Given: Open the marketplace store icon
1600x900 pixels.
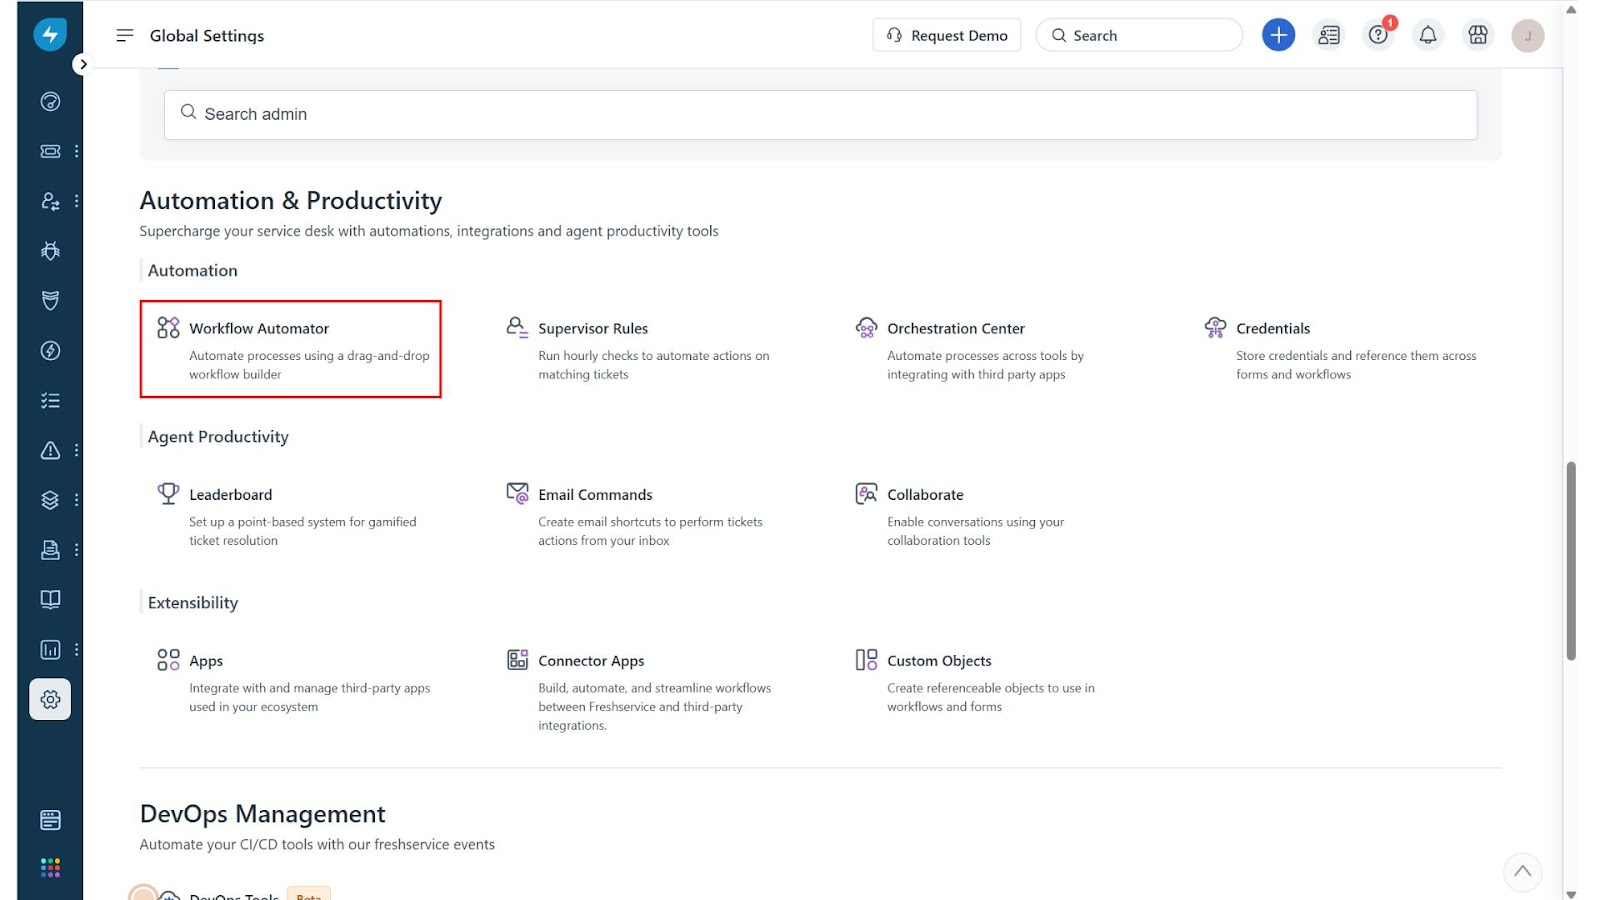Looking at the screenshot, I should tap(1478, 35).
